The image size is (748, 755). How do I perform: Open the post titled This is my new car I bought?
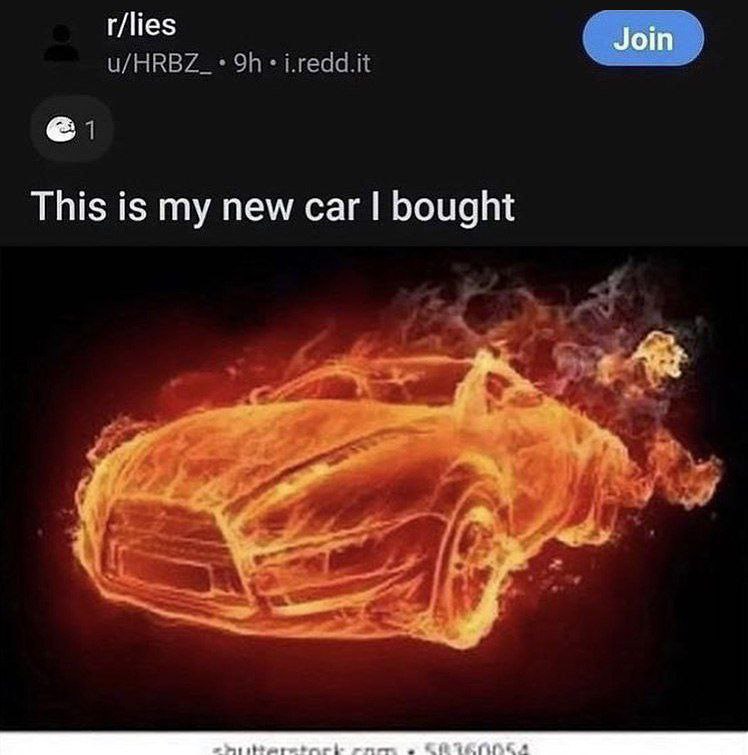point(273,207)
